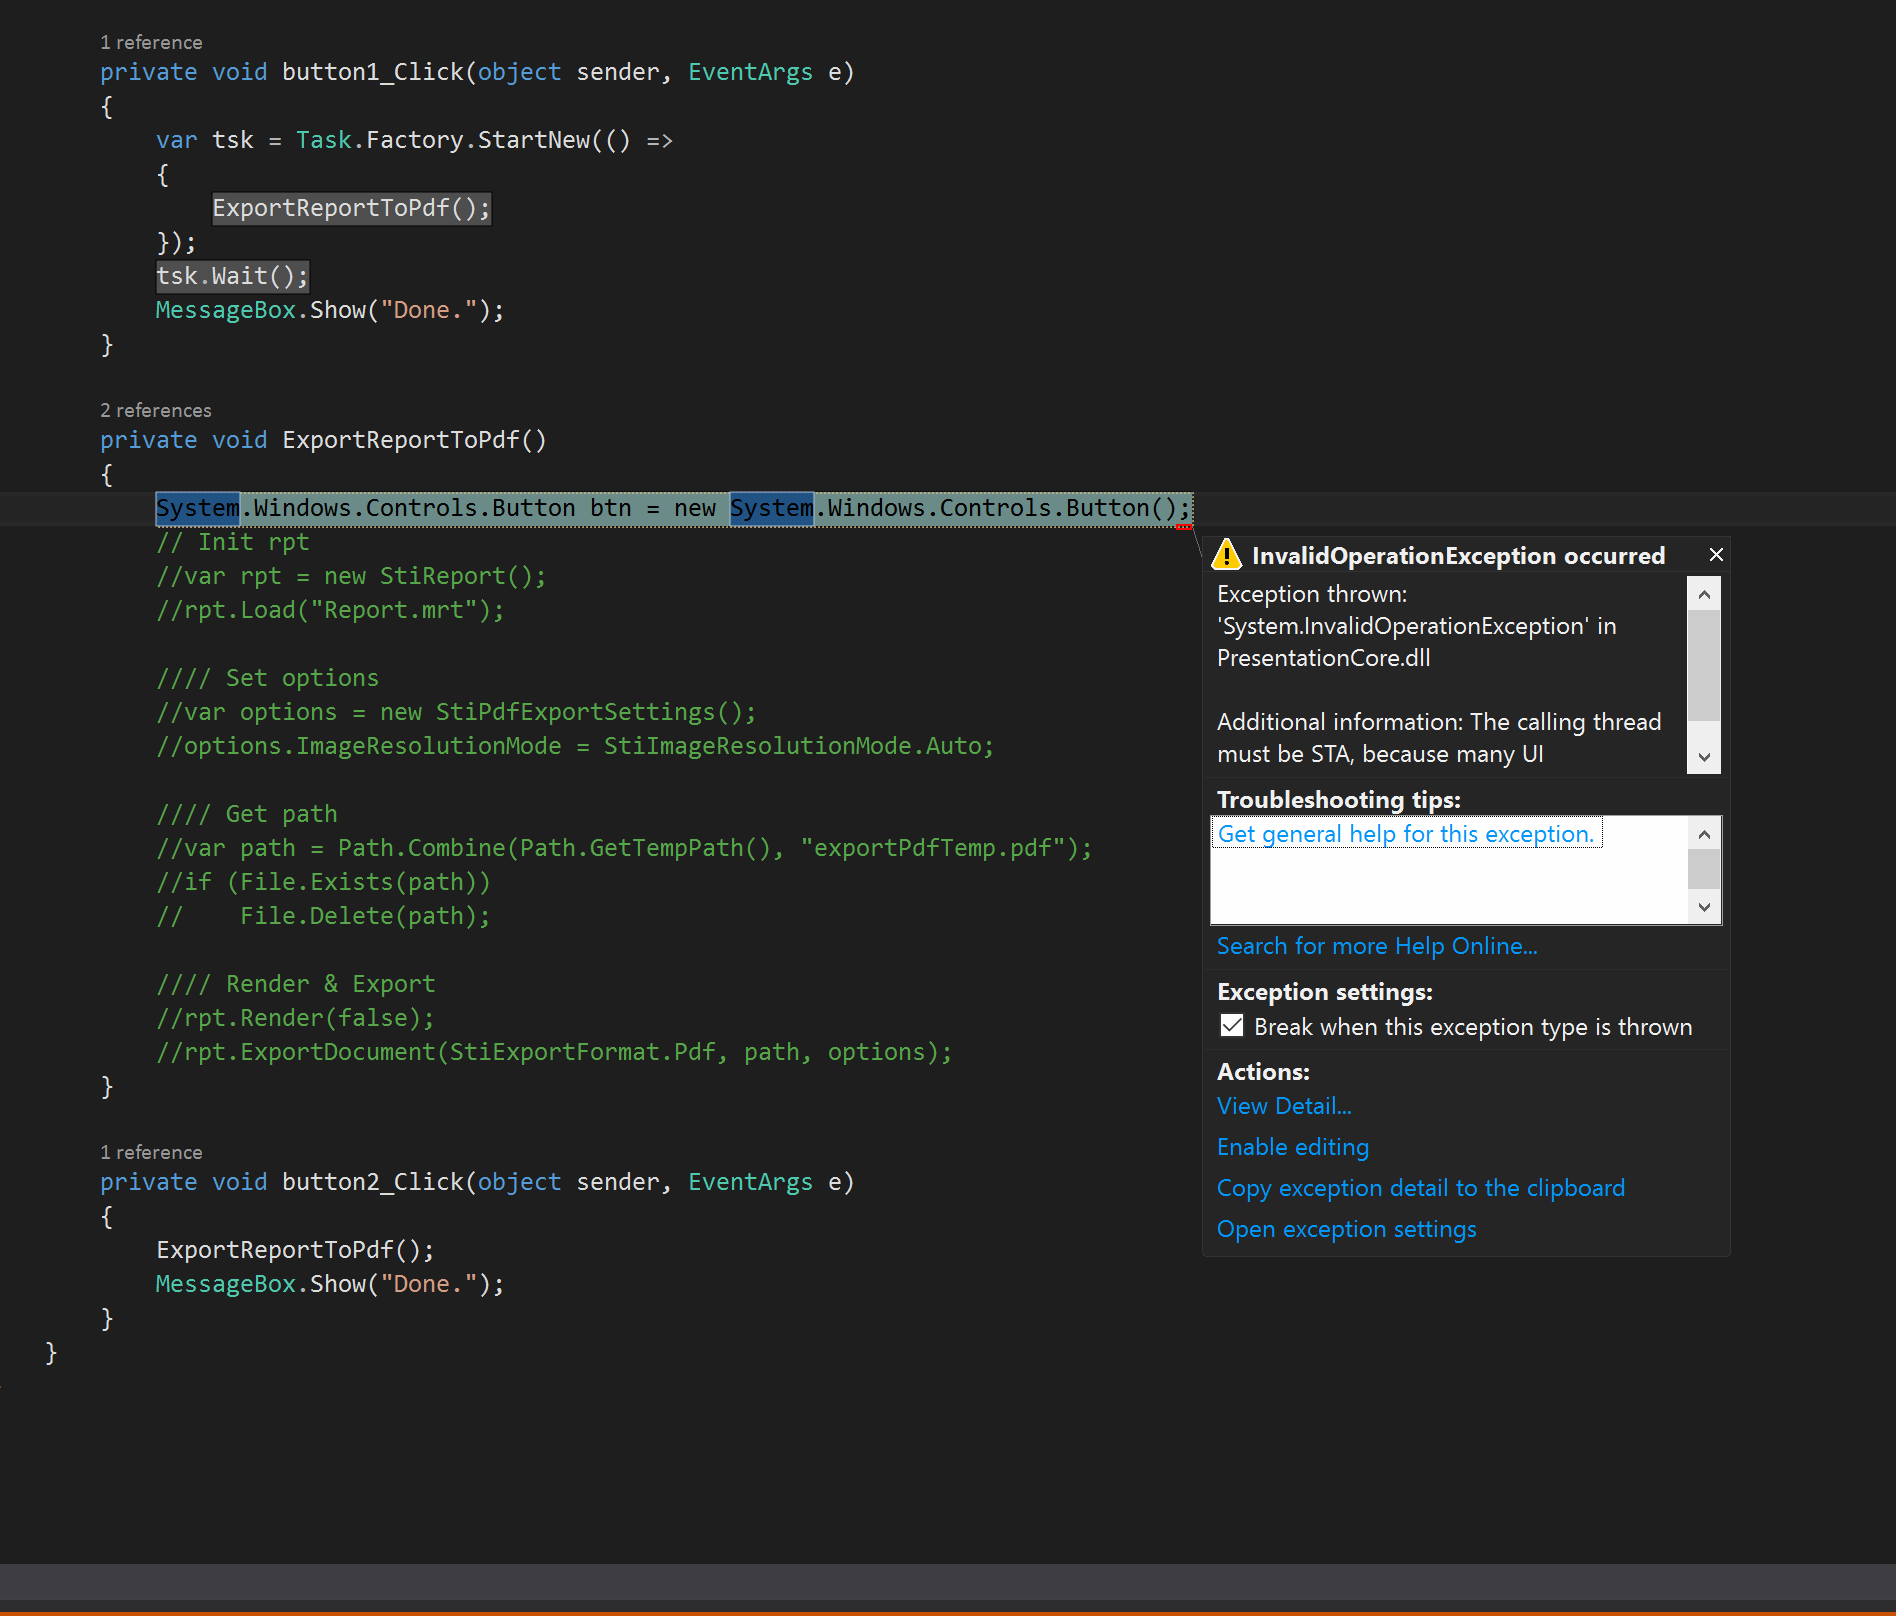
Task: Click the ImageResolutionMode comment line
Action: tap(575, 746)
